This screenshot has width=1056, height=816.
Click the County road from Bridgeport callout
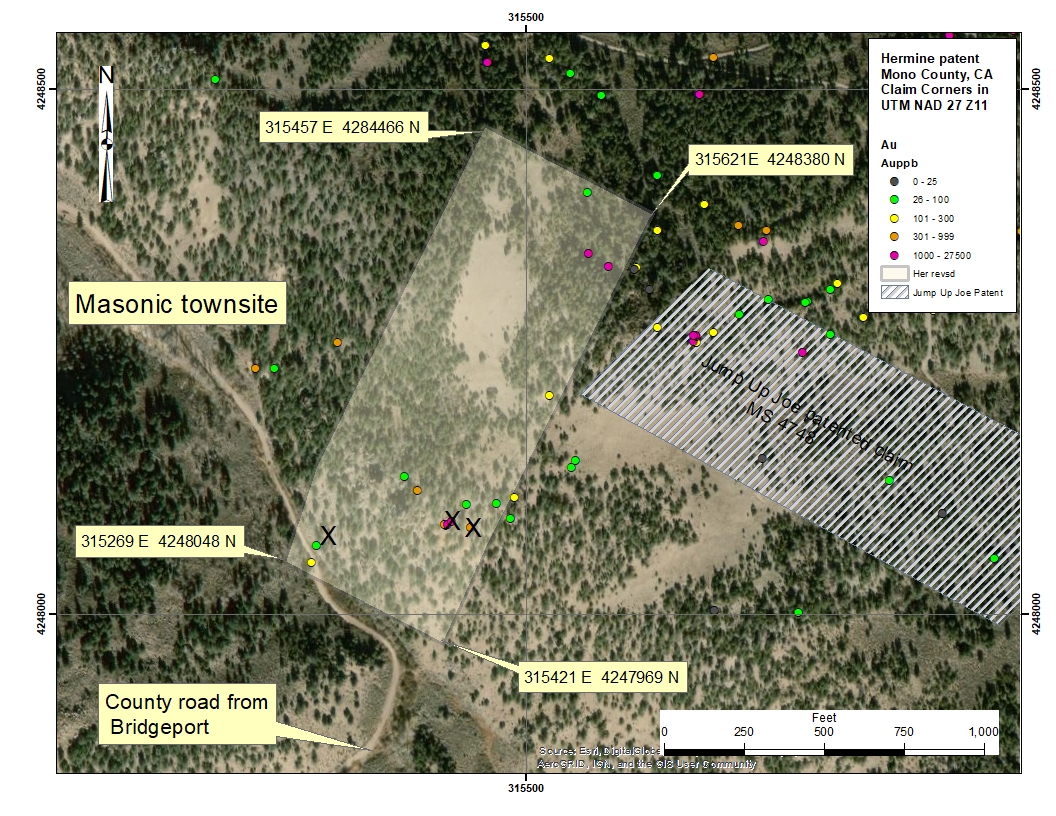click(x=186, y=714)
